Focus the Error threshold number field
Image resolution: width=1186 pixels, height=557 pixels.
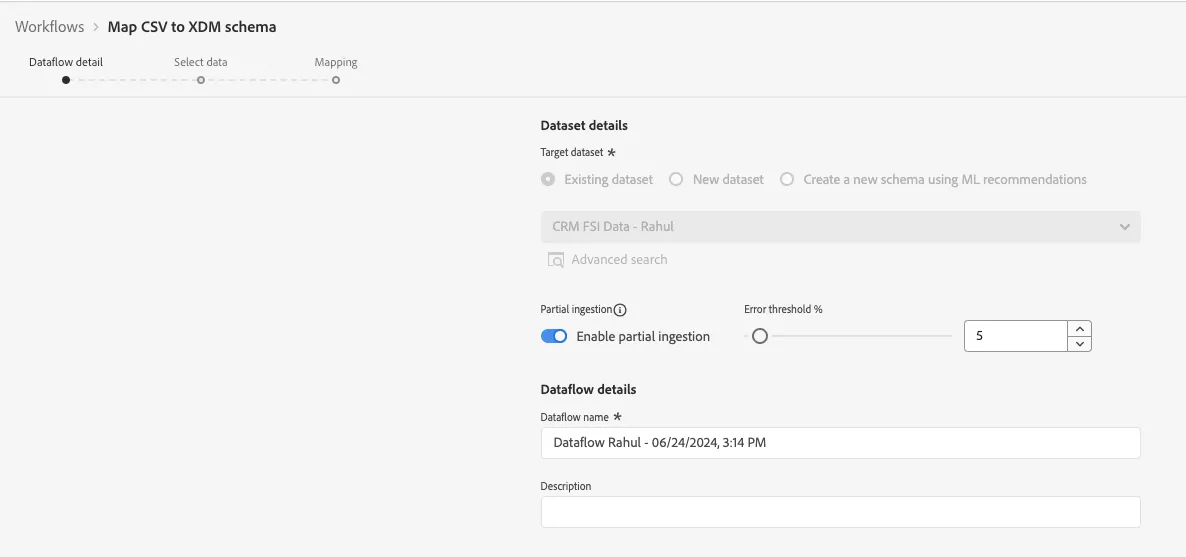tap(1016, 336)
